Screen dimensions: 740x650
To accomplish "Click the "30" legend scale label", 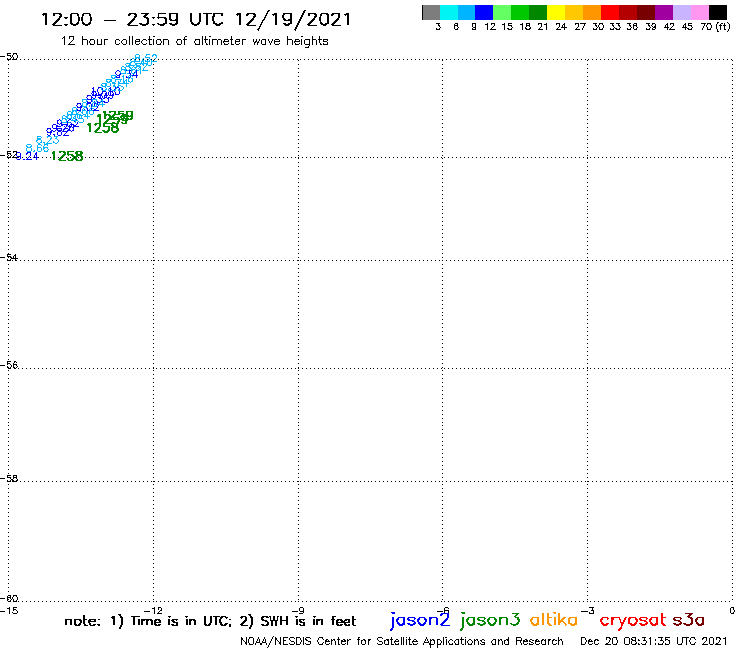I will 597,27.
